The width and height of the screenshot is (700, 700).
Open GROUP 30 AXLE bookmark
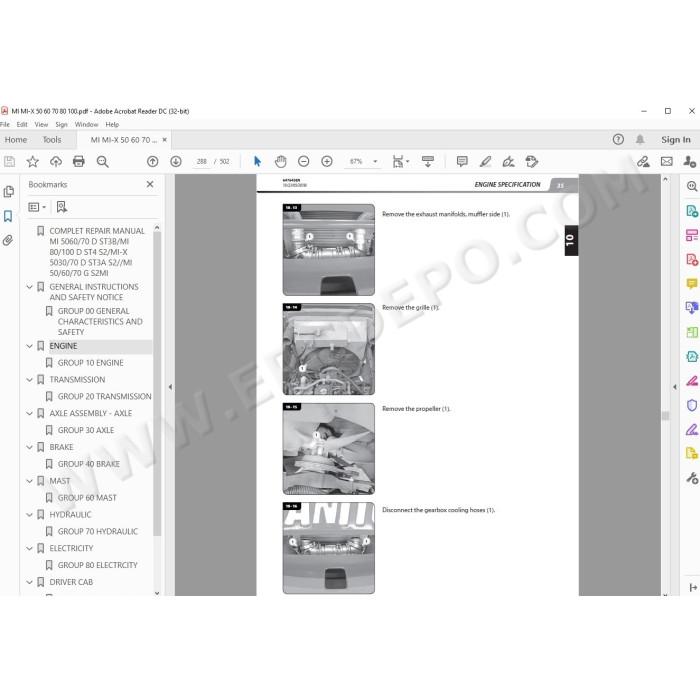pyautogui.click(x=86, y=430)
